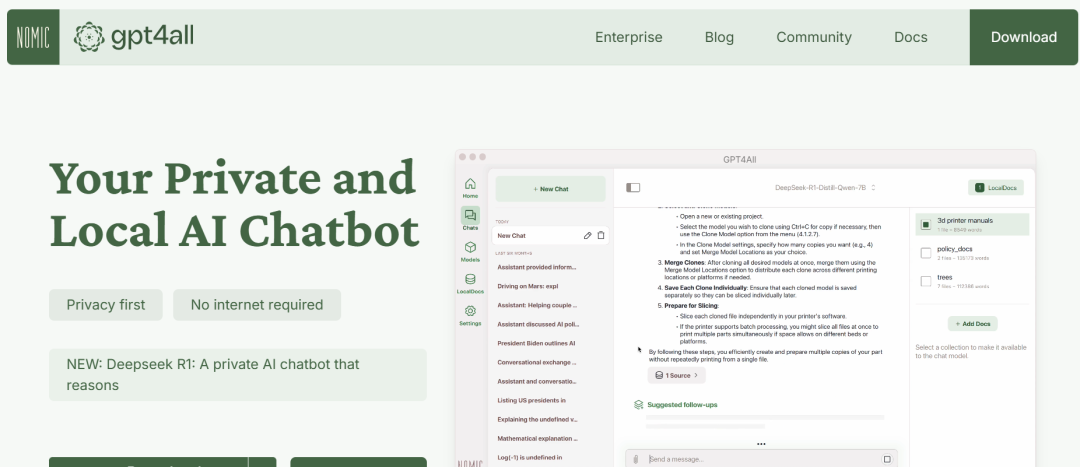The height and width of the screenshot is (467, 1080).
Task: Click the + New Chat button
Action: point(550,189)
